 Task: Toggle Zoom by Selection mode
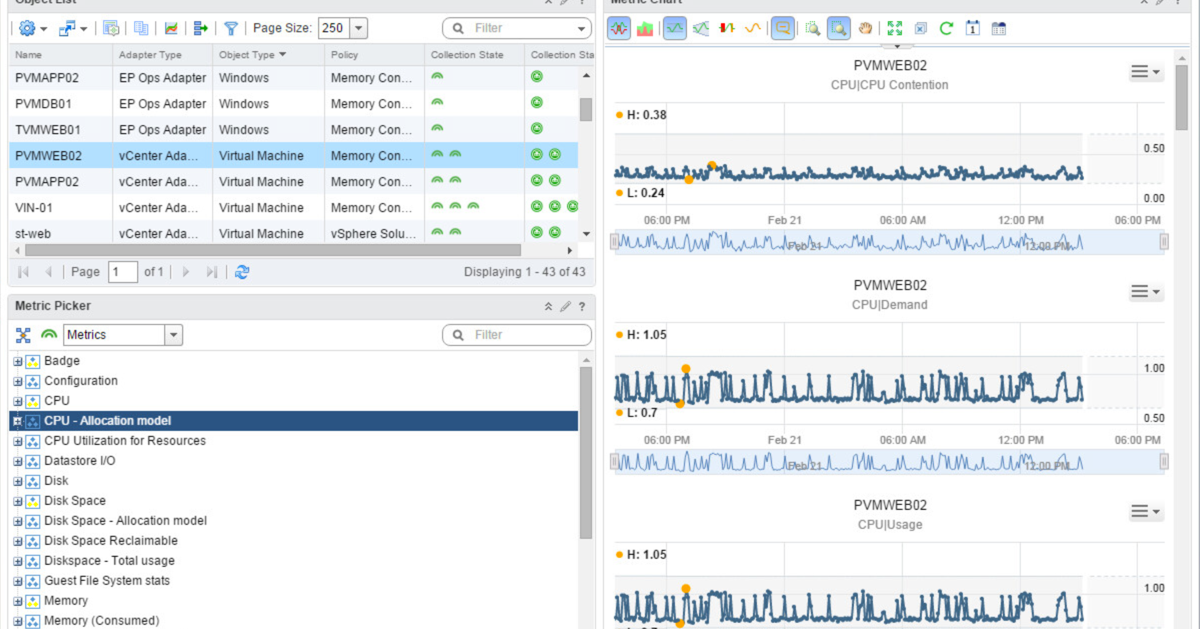838,29
